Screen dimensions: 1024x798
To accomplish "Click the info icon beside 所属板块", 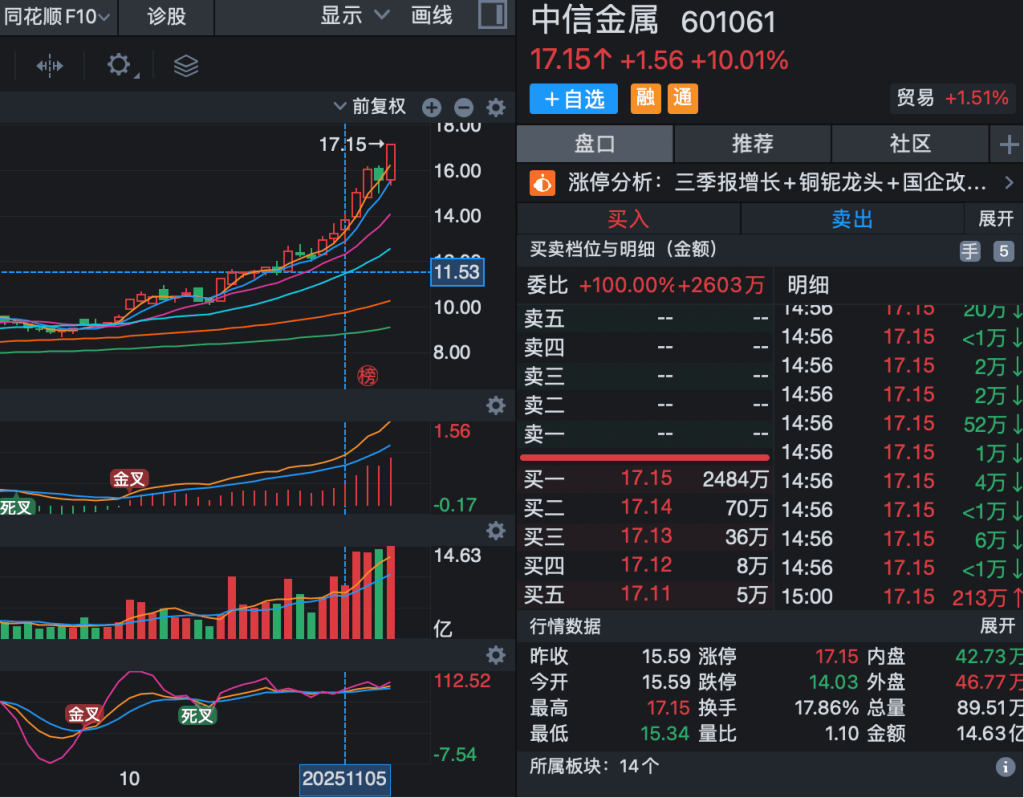I will [1005, 767].
